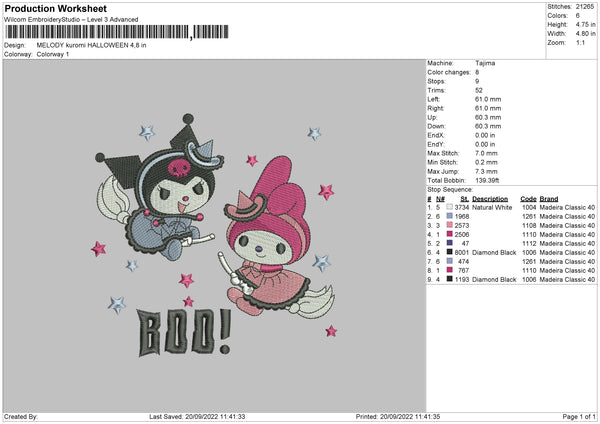Click stitch count 2573 in row 3
Viewport: 600px width, 424px height.
click(x=462, y=225)
